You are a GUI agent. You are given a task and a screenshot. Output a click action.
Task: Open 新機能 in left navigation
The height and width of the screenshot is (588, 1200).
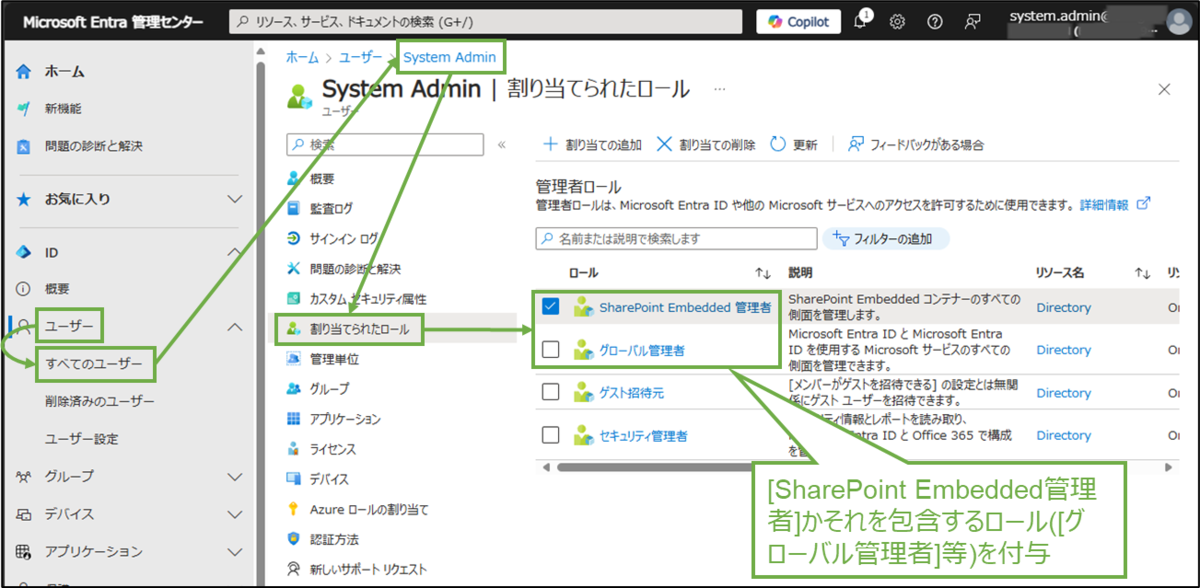coord(63,108)
